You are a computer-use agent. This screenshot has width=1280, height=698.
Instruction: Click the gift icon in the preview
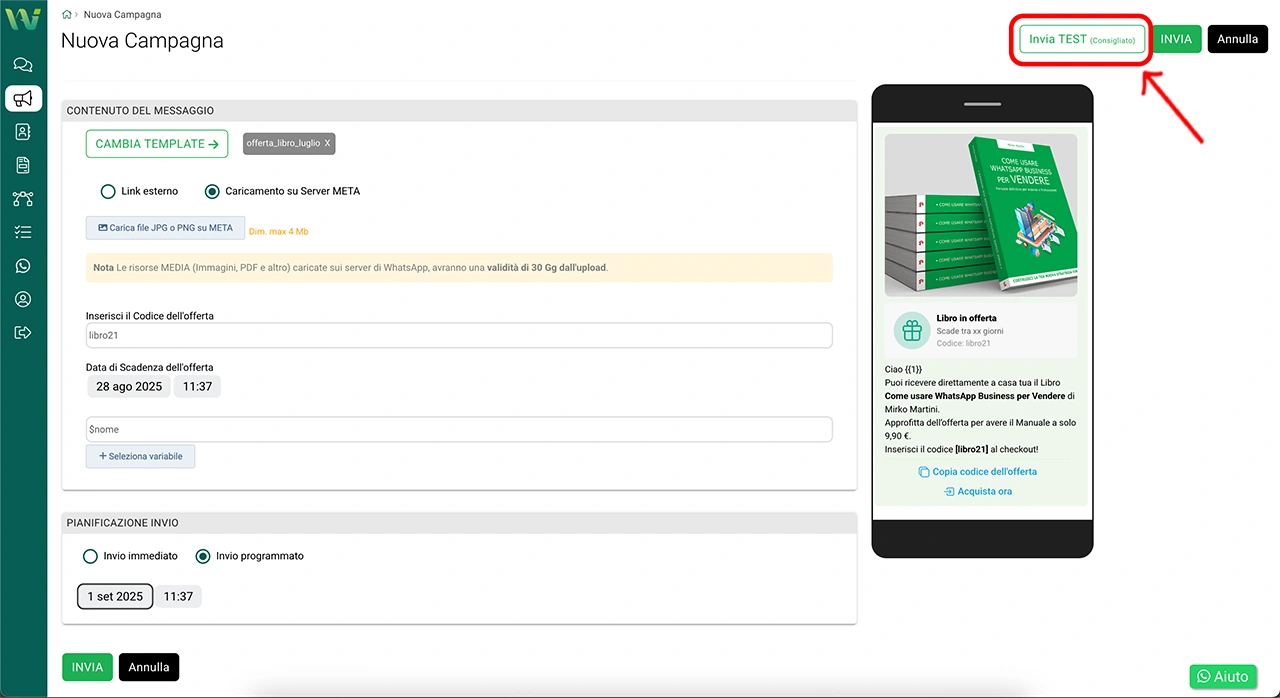pyautogui.click(x=911, y=330)
